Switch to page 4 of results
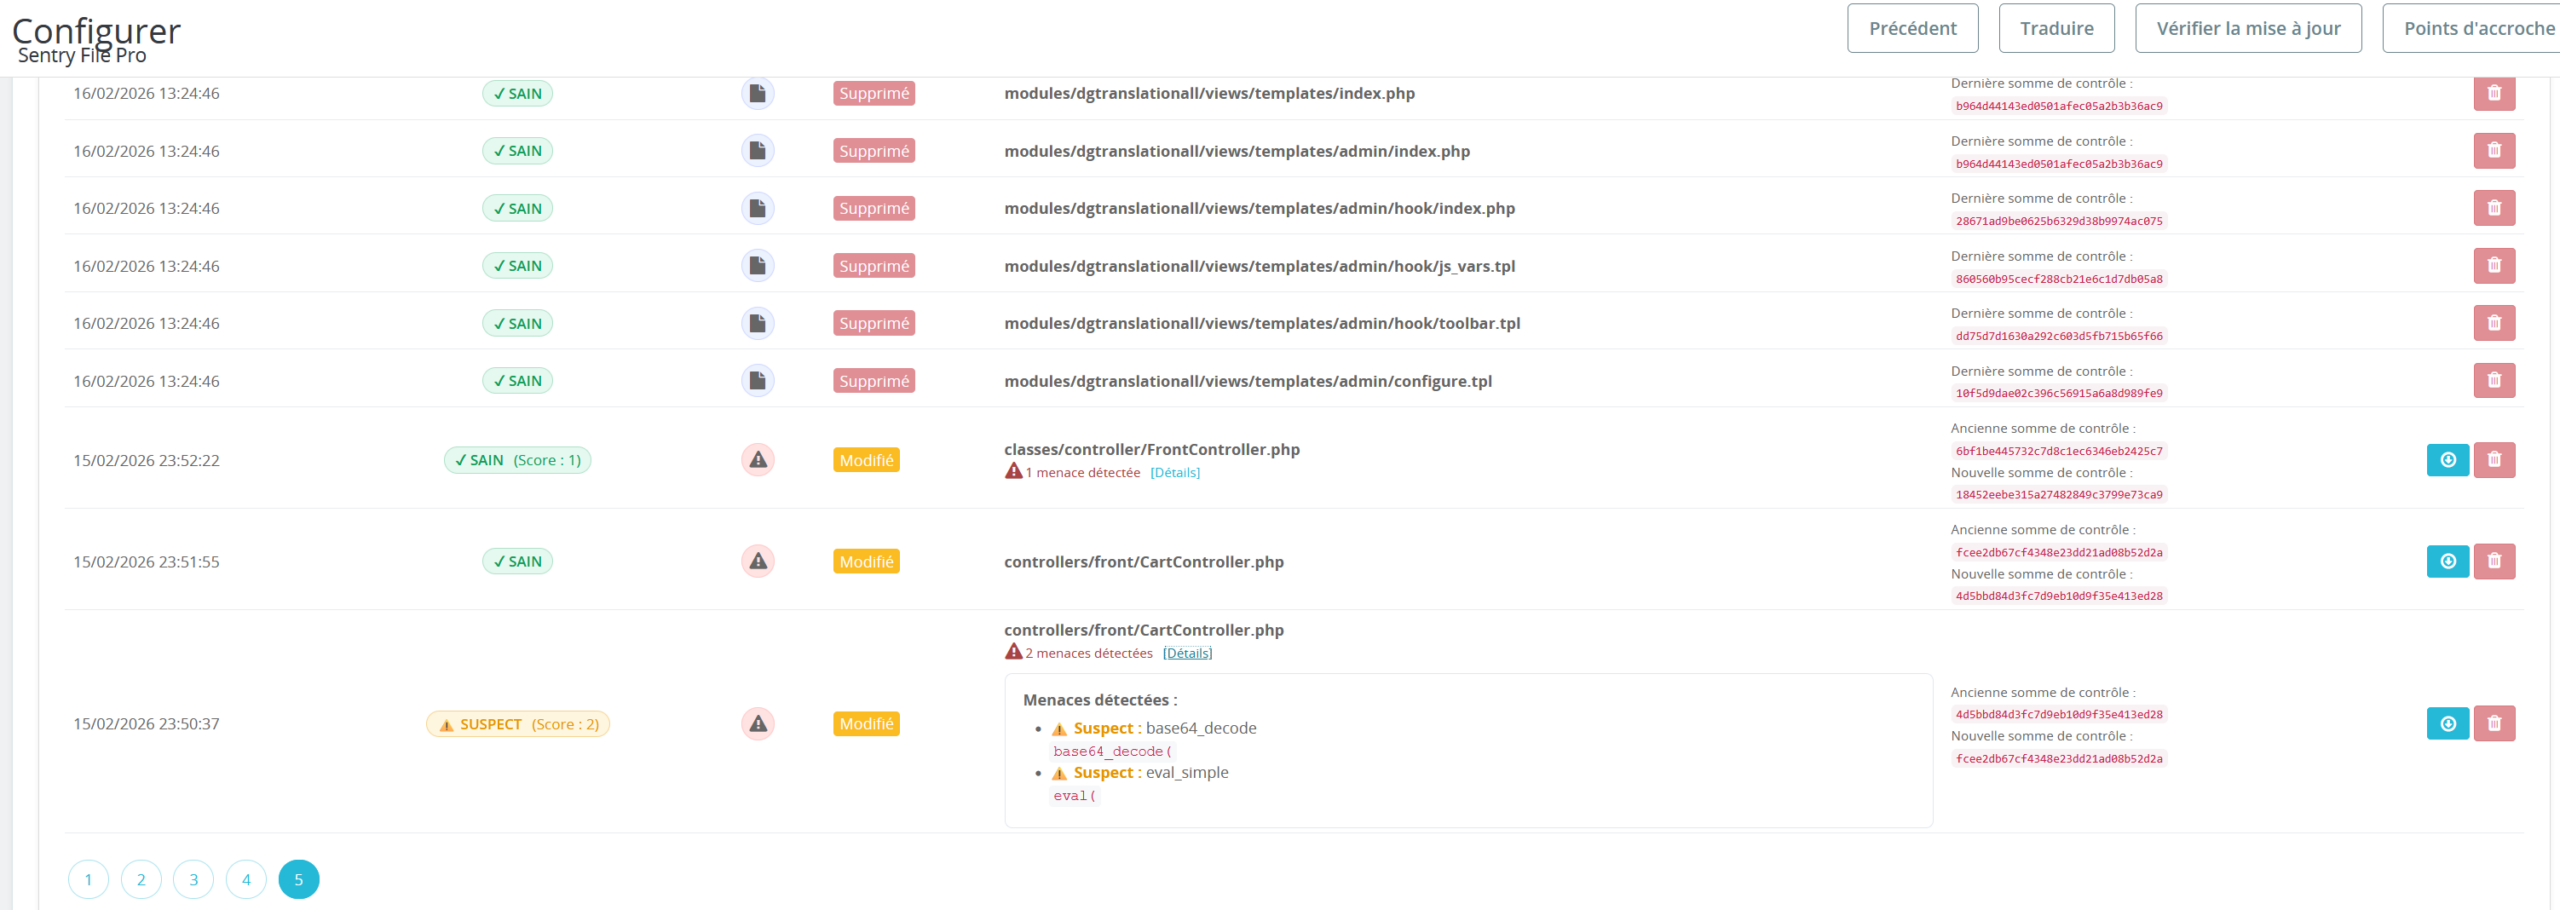The width and height of the screenshot is (2560, 910). point(246,880)
